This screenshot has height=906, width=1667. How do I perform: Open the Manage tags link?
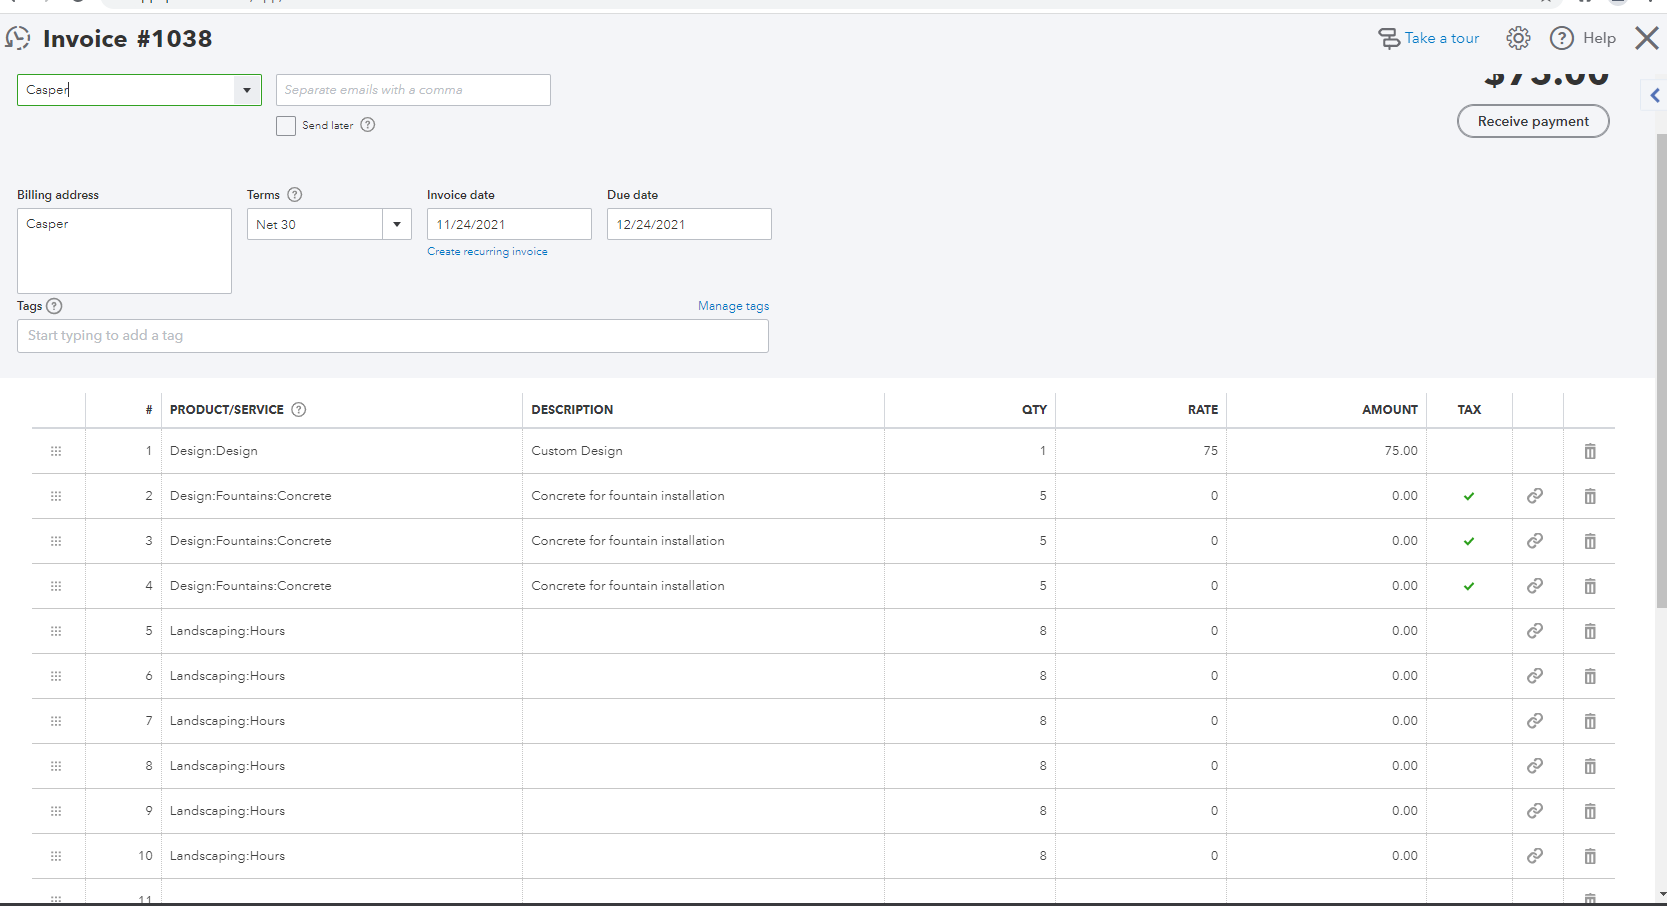(733, 306)
